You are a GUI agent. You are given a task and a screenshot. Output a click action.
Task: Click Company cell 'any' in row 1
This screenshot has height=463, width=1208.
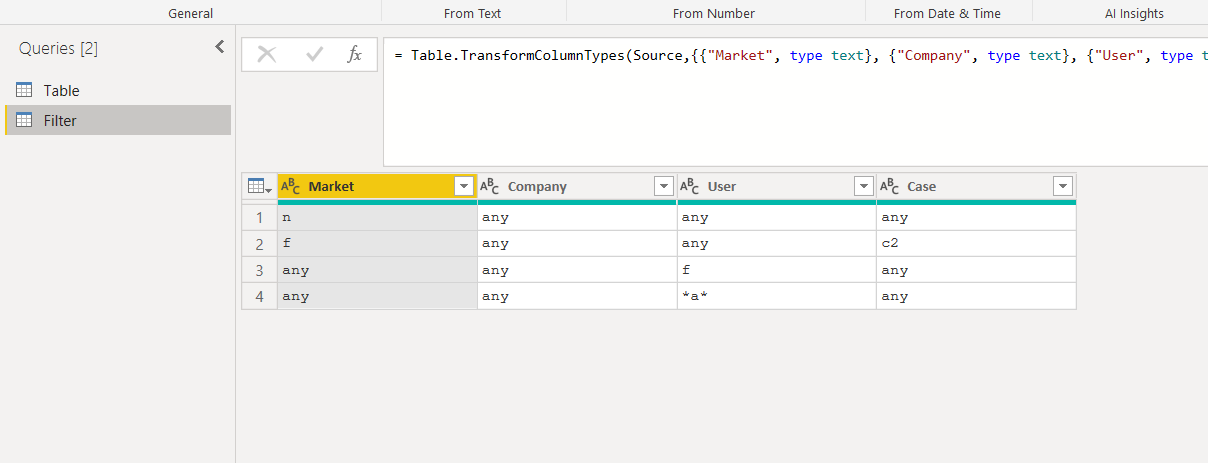click(577, 217)
